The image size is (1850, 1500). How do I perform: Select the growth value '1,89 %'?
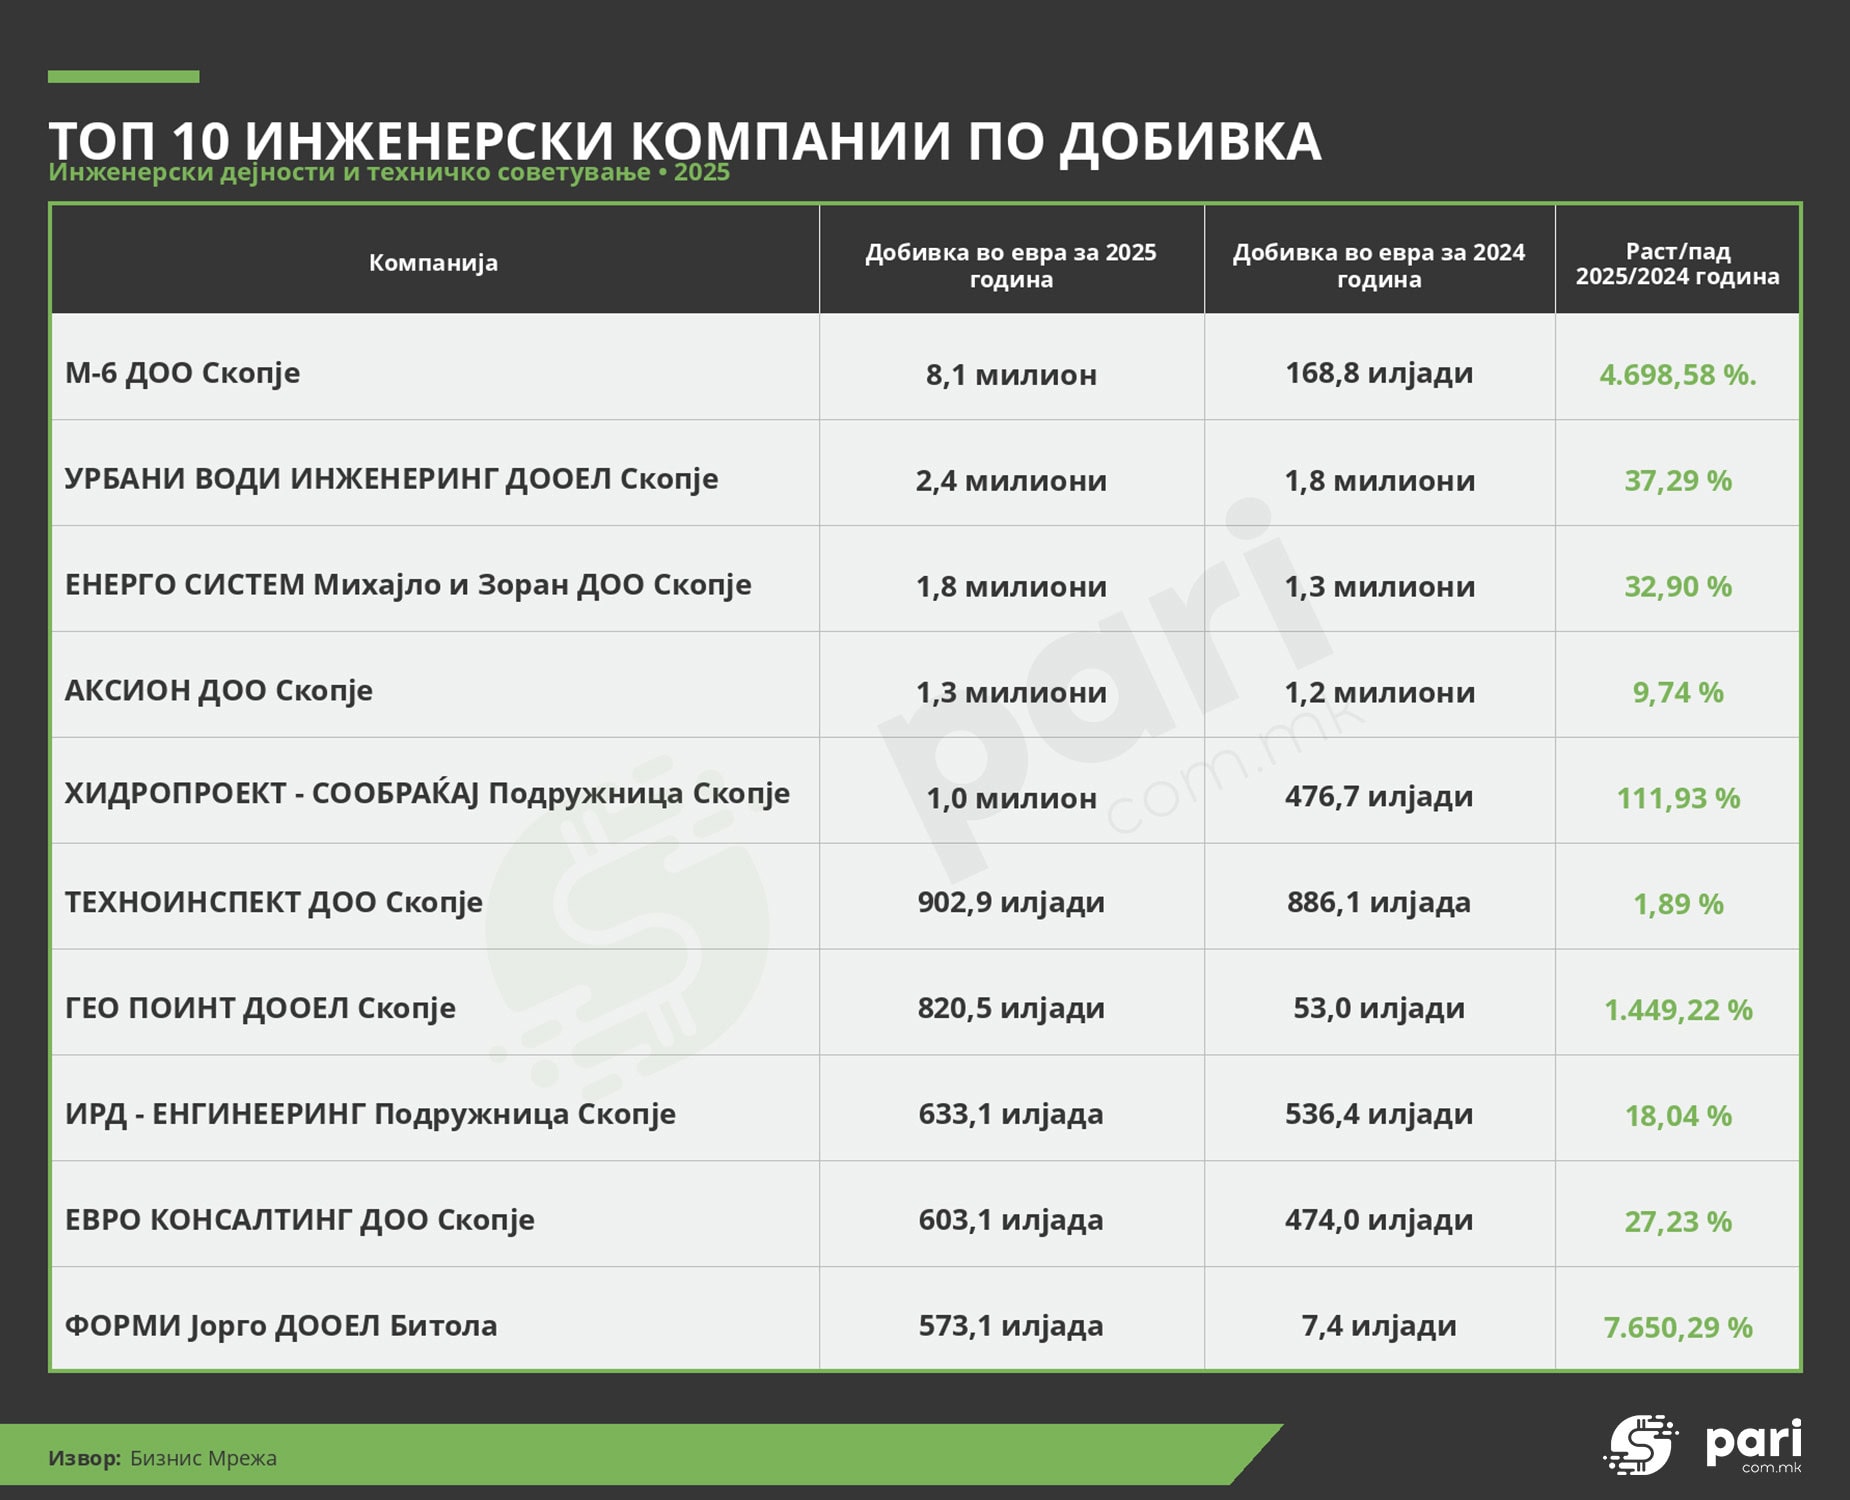coord(1678,905)
